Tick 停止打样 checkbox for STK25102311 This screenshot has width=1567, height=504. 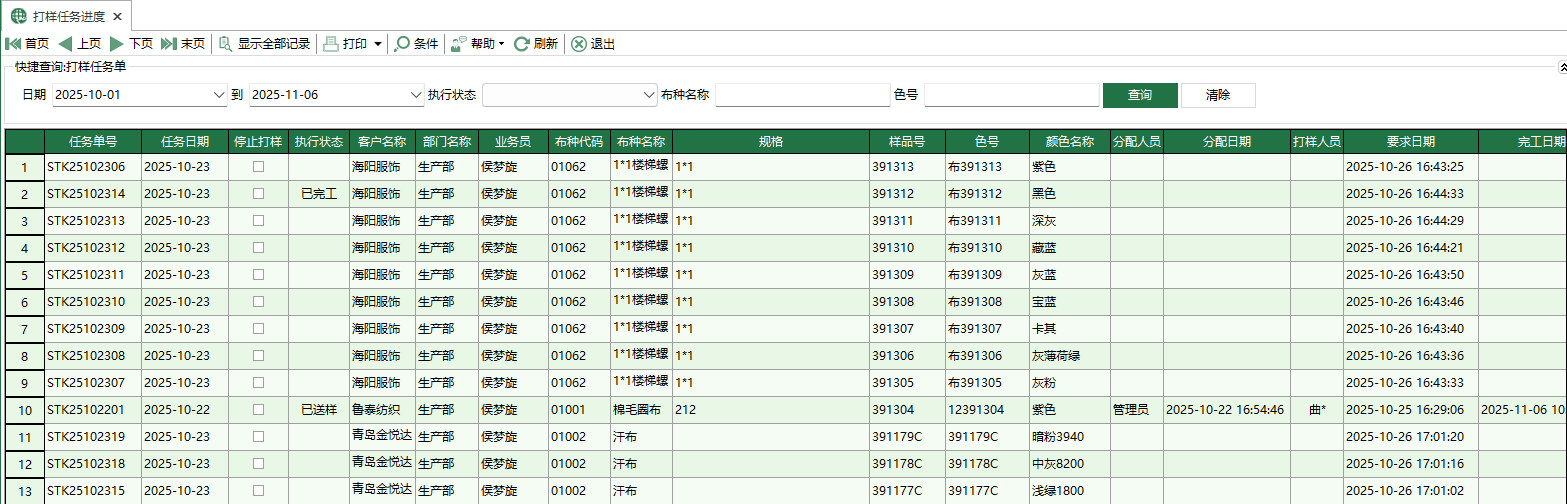(x=258, y=275)
